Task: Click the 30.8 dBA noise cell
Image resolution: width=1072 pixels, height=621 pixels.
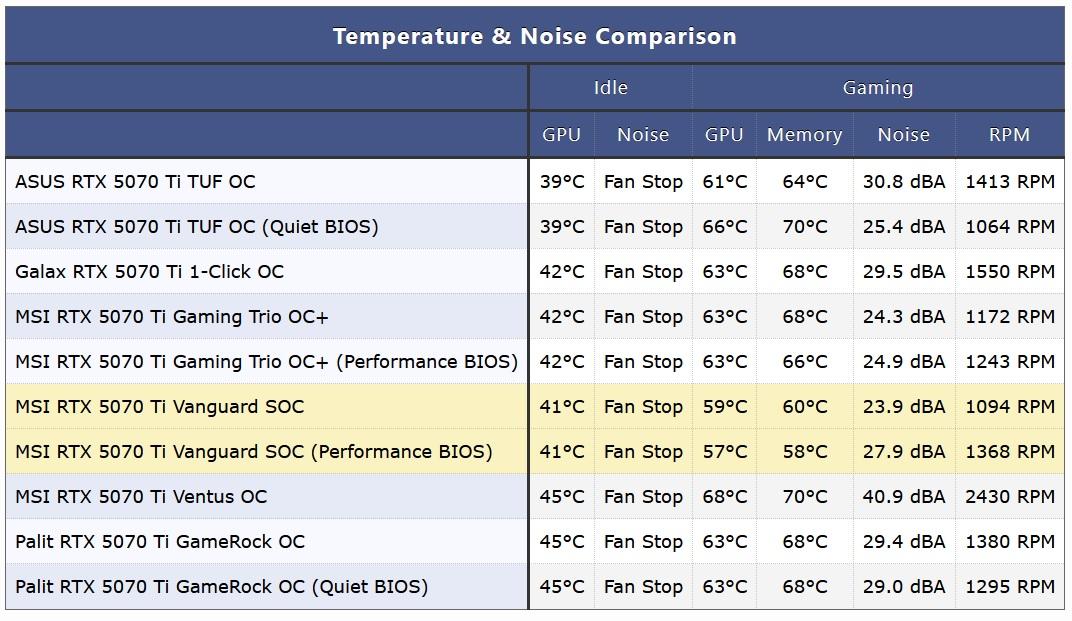Action: (903, 182)
